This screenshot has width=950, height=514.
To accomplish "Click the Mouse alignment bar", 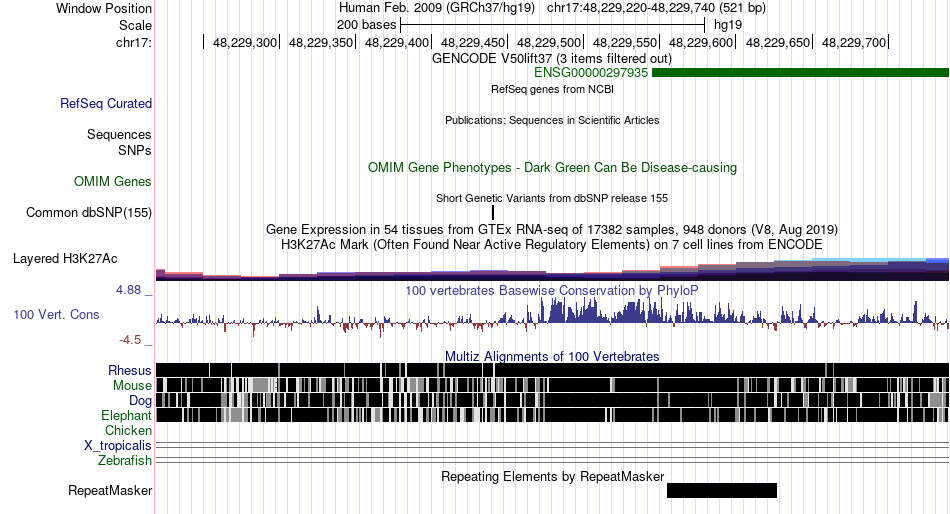I will pyautogui.click(x=553, y=386).
